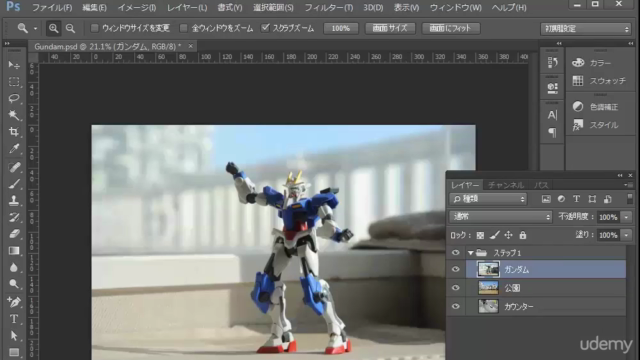Select the Pen tool
This screenshot has width=640, height=360.
coord(14,302)
